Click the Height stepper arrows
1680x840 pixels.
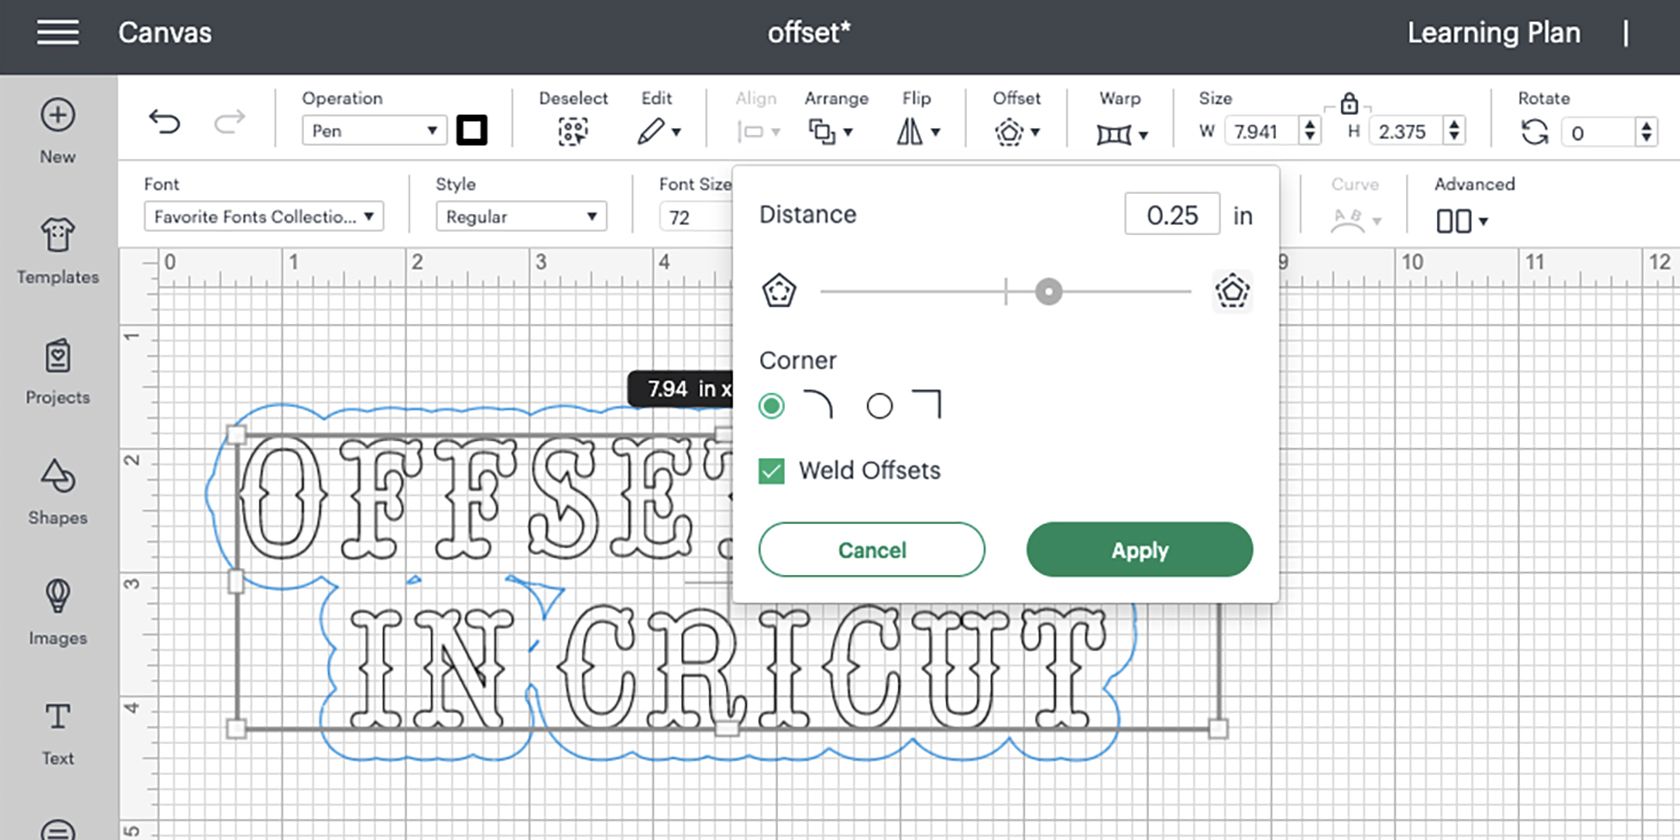coord(1455,131)
